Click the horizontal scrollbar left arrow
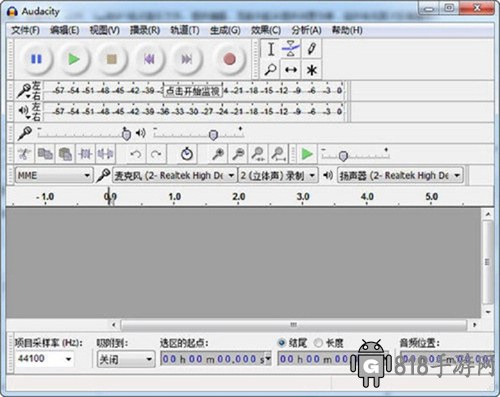 click(114, 324)
